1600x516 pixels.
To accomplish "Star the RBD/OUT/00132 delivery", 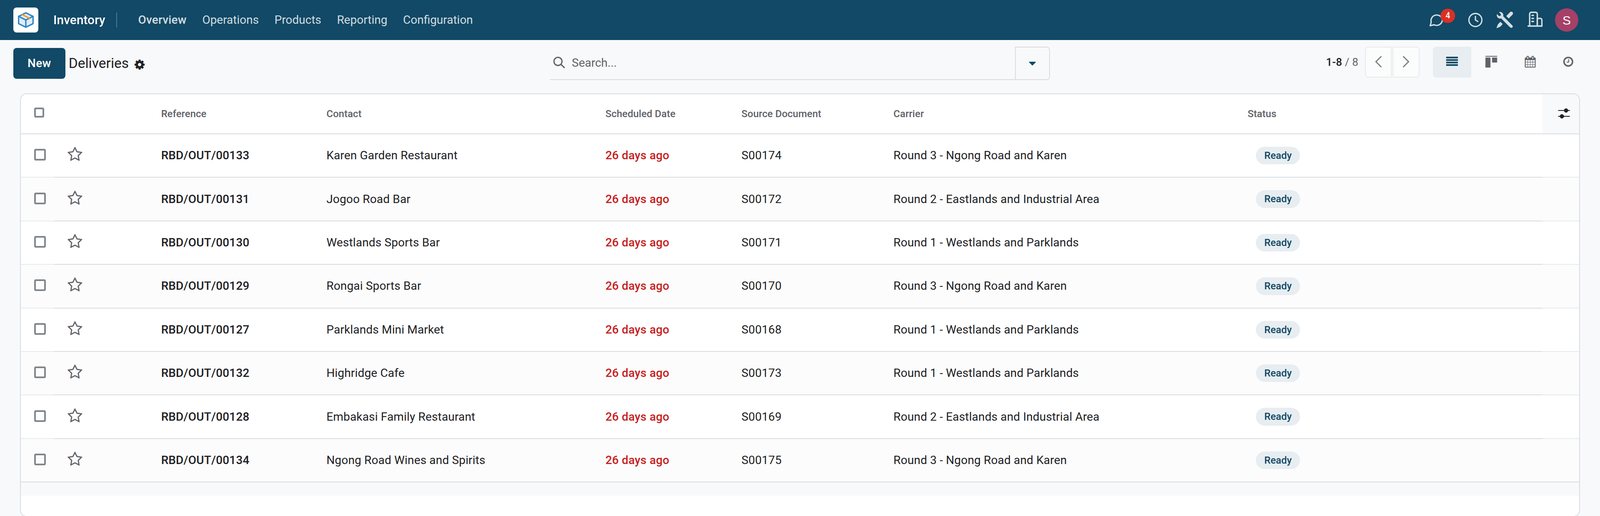I will click(x=75, y=372).
